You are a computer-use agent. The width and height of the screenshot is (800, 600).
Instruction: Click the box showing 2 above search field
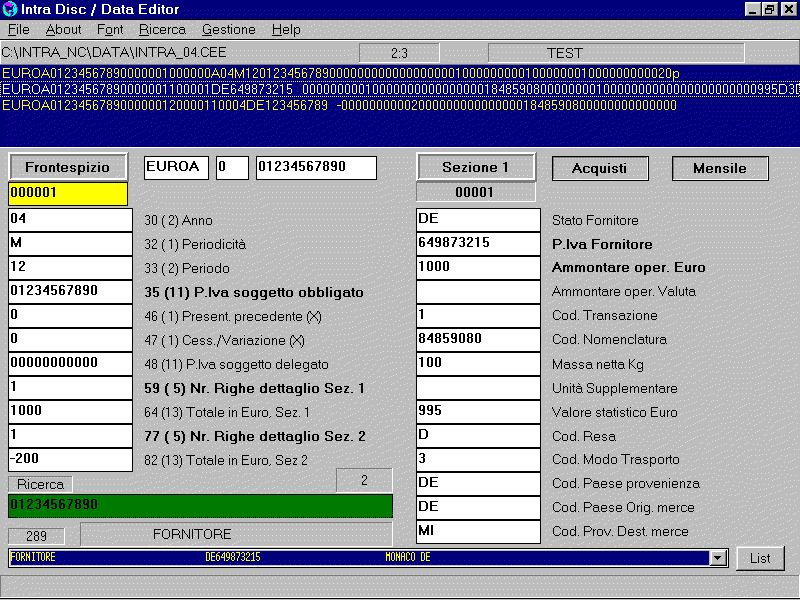tap(364, 480)
